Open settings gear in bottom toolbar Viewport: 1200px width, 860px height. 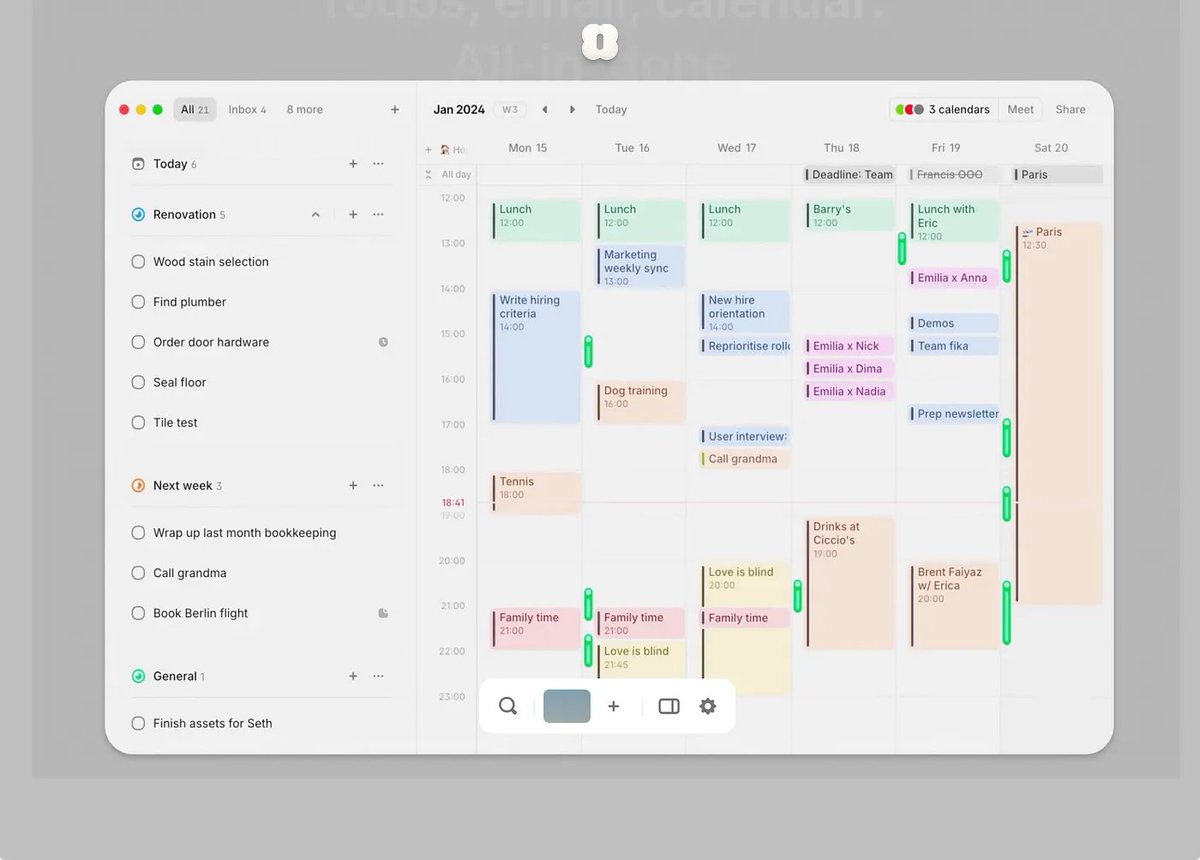(x=708, y=706)
